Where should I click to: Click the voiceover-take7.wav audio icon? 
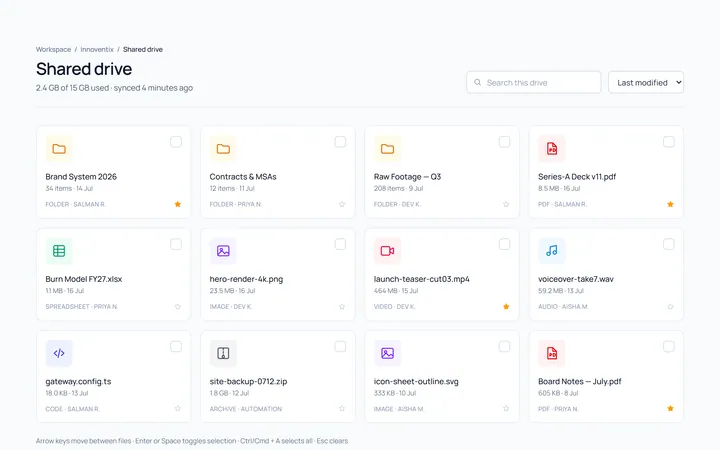coord(551,251)
